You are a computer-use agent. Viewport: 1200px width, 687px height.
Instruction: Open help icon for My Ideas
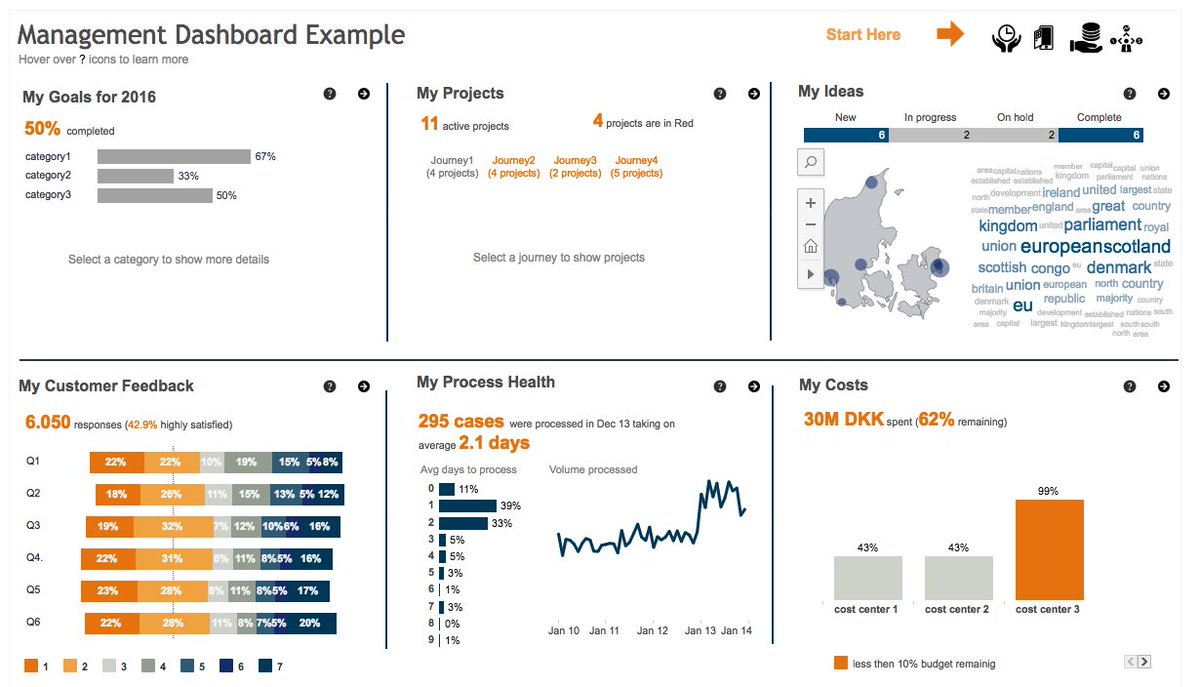pyautogui.click(x=1130, y=94)
